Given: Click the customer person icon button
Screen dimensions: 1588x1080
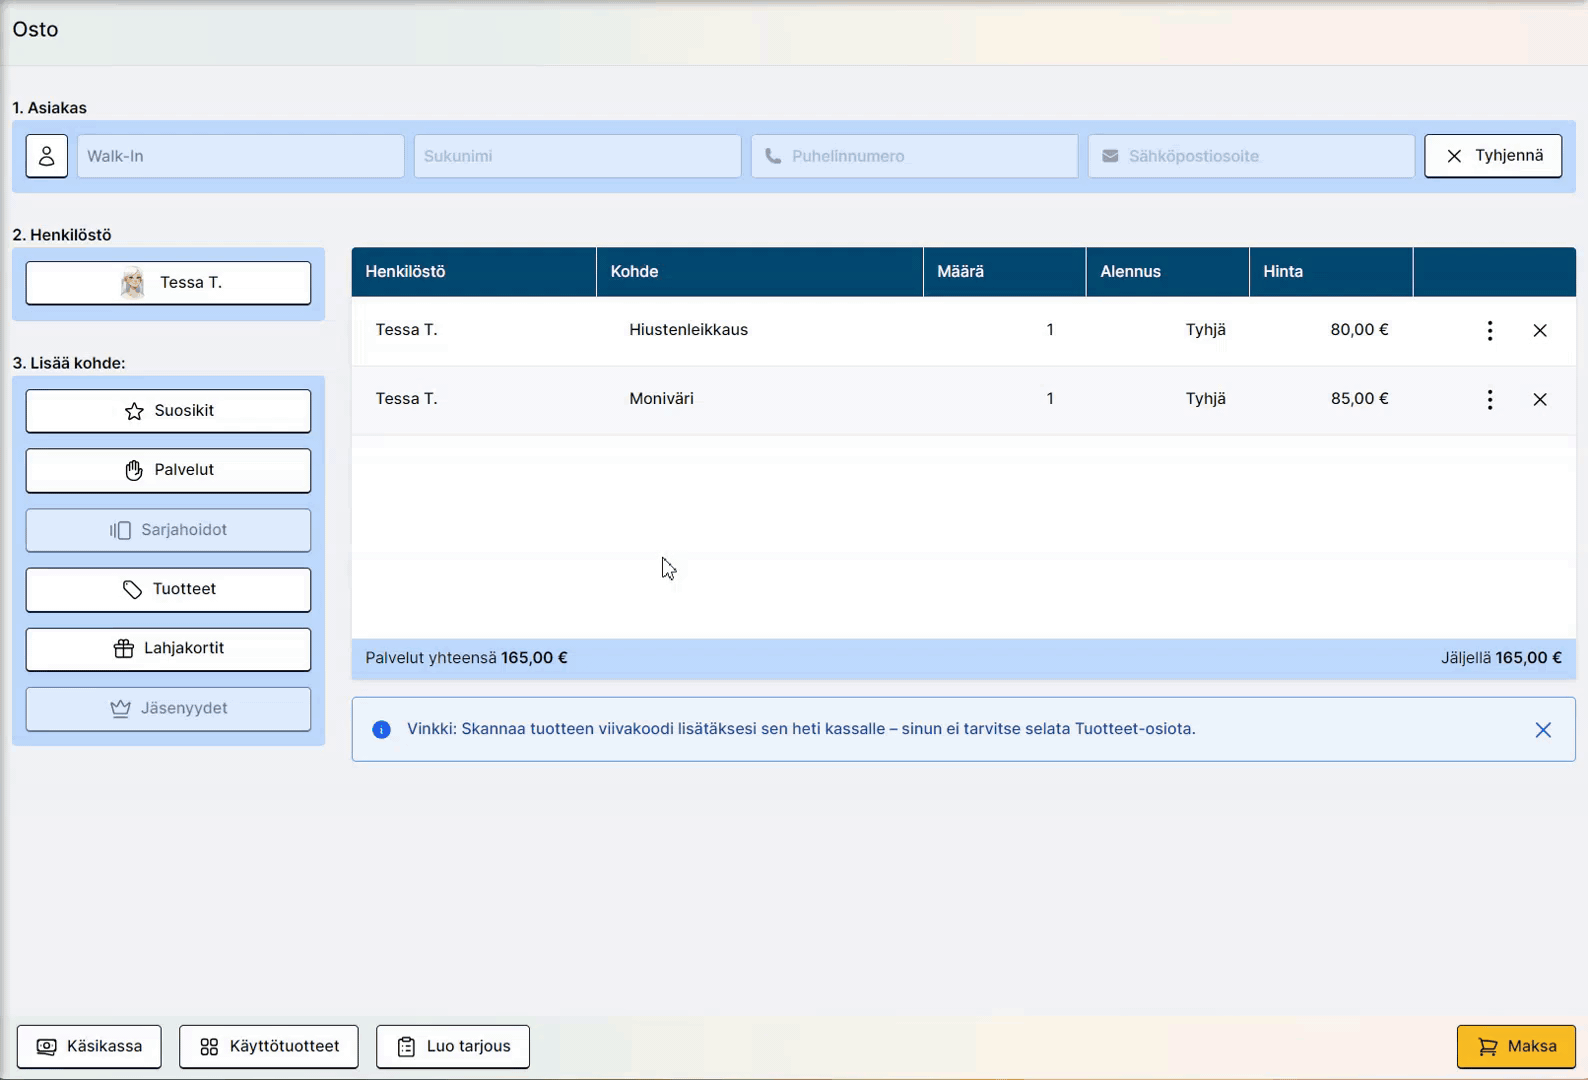Looking at the screenshot, I should click(x=47, y=156).
